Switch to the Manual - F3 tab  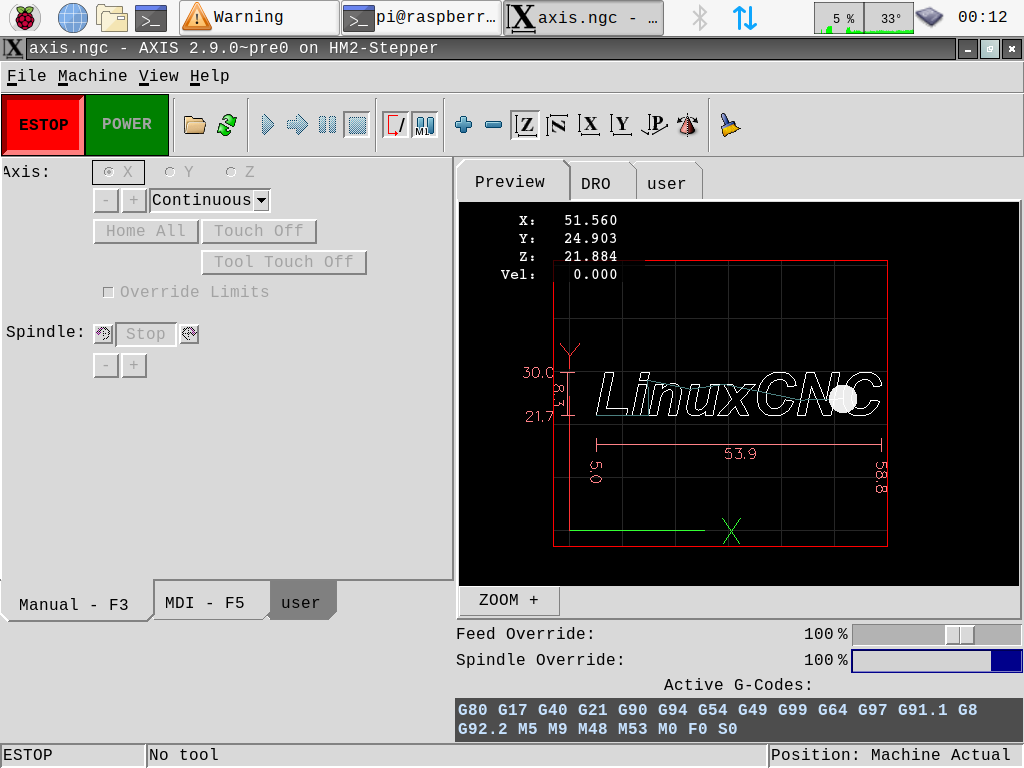pos(74,604)
